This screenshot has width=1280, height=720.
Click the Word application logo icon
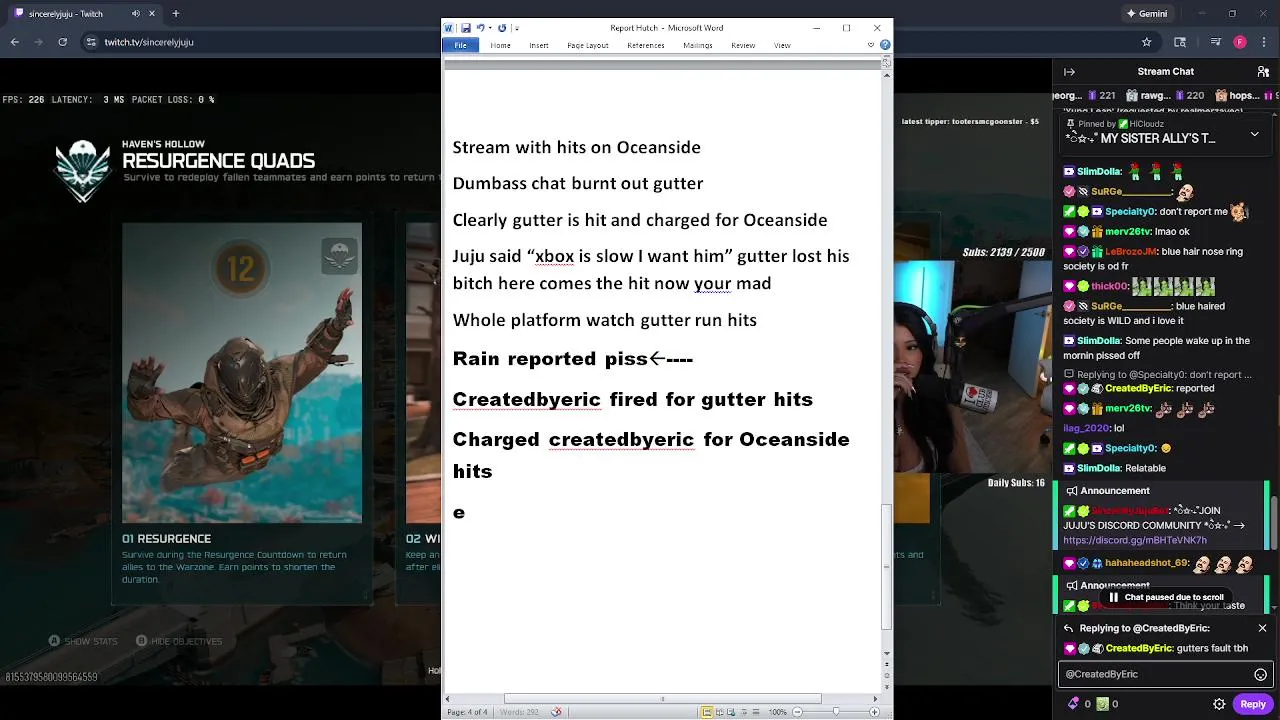click(x=449, y=28)
